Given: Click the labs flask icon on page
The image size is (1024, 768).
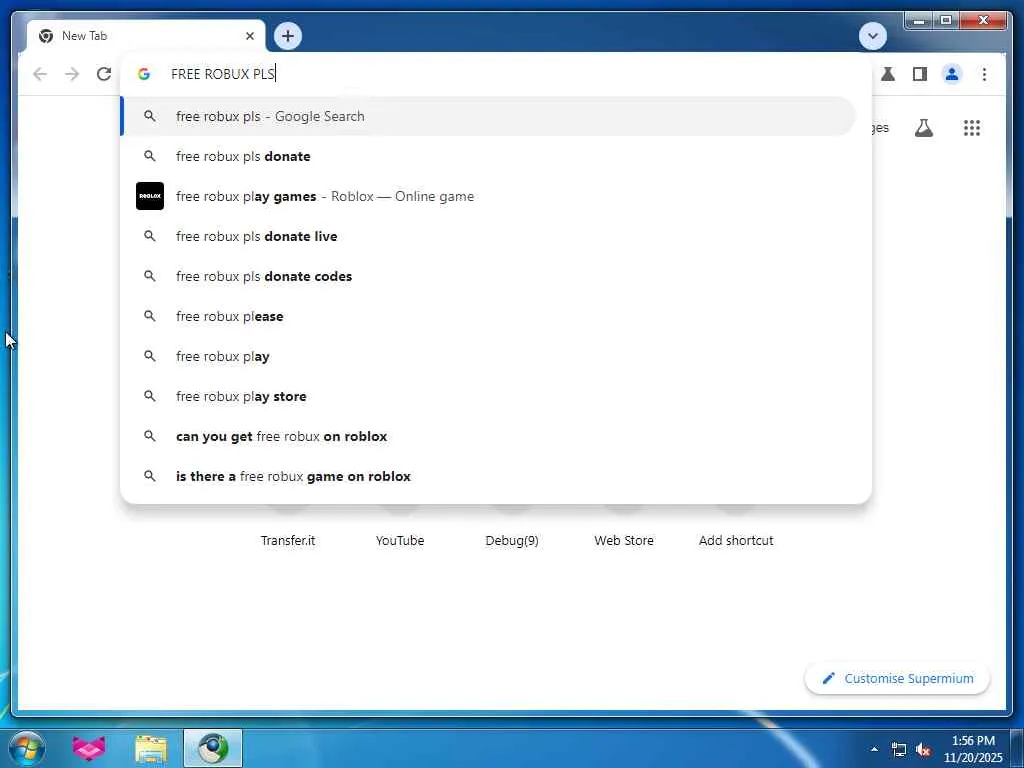Looking at the screenshot, I should click(x=923, y=128).
